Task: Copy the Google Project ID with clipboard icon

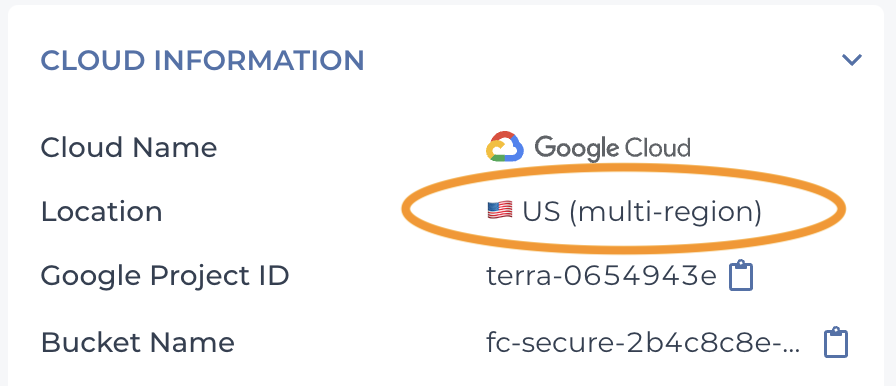Action: pyautogui.click(x=741, y=275)
